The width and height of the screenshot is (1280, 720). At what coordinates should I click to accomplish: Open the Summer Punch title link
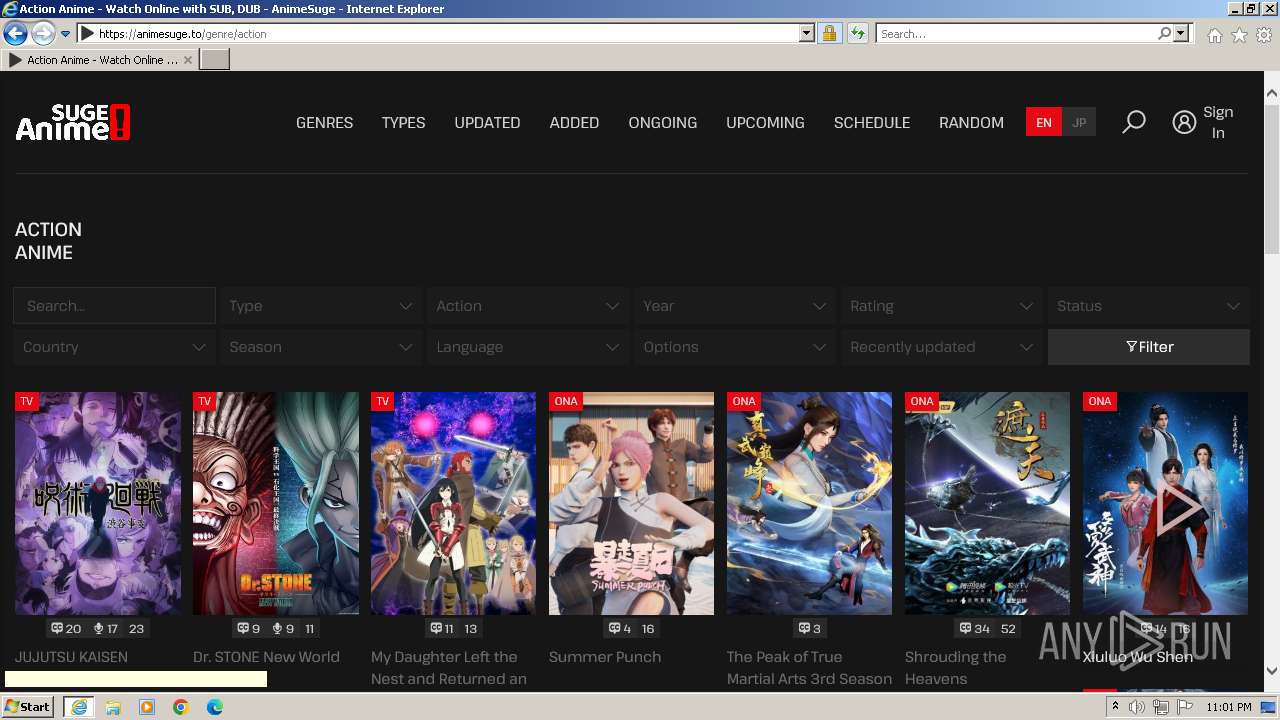(x=605, y=657)
